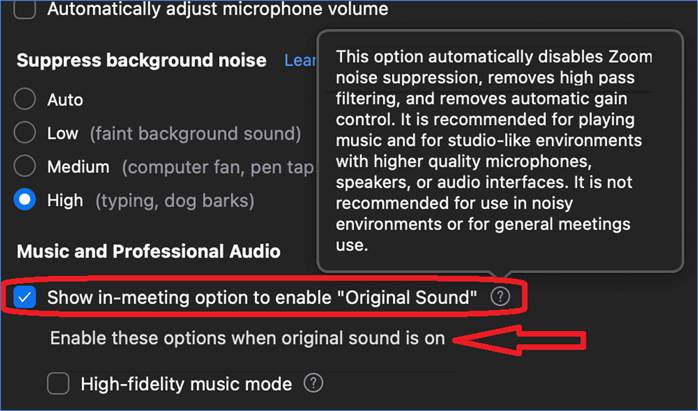Screen dimensions: 698x411
Task: Click the "(typing, dog barks)" hint text
Action: [x=175, y=200]
